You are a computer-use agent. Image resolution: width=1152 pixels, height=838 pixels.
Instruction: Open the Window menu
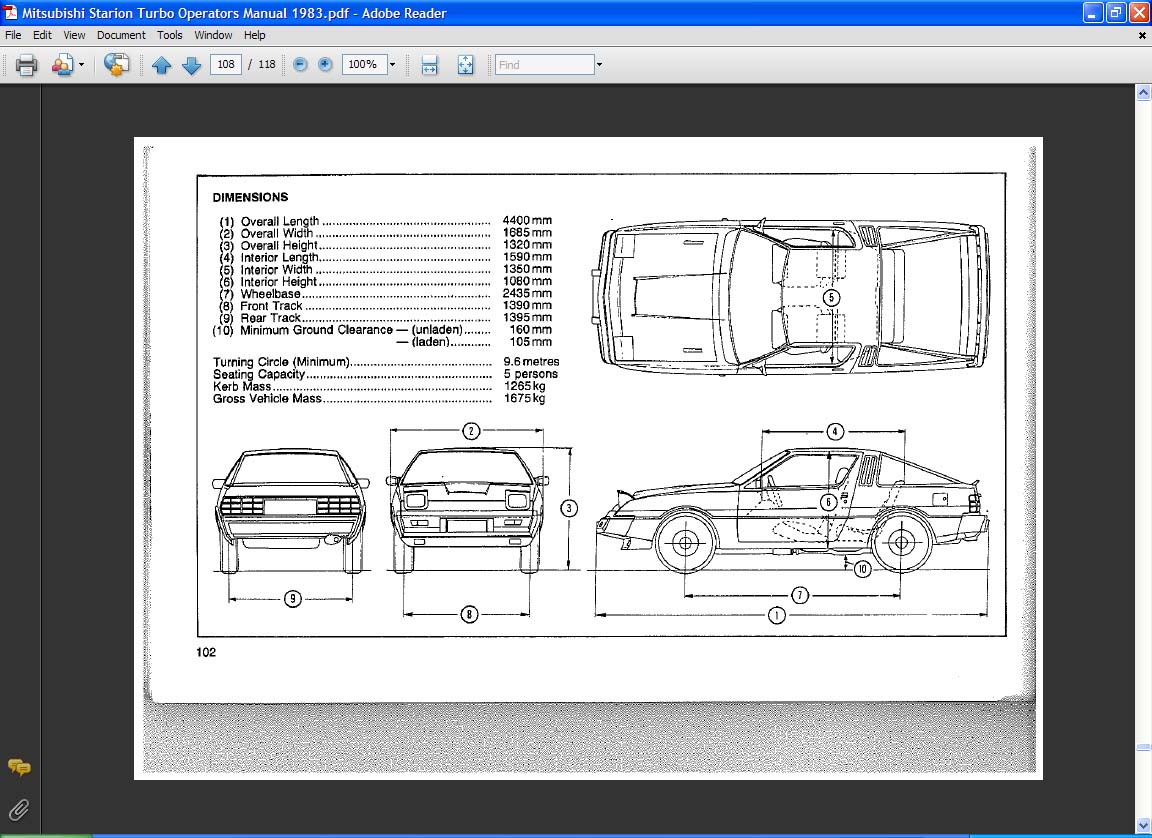pos(213,35)
